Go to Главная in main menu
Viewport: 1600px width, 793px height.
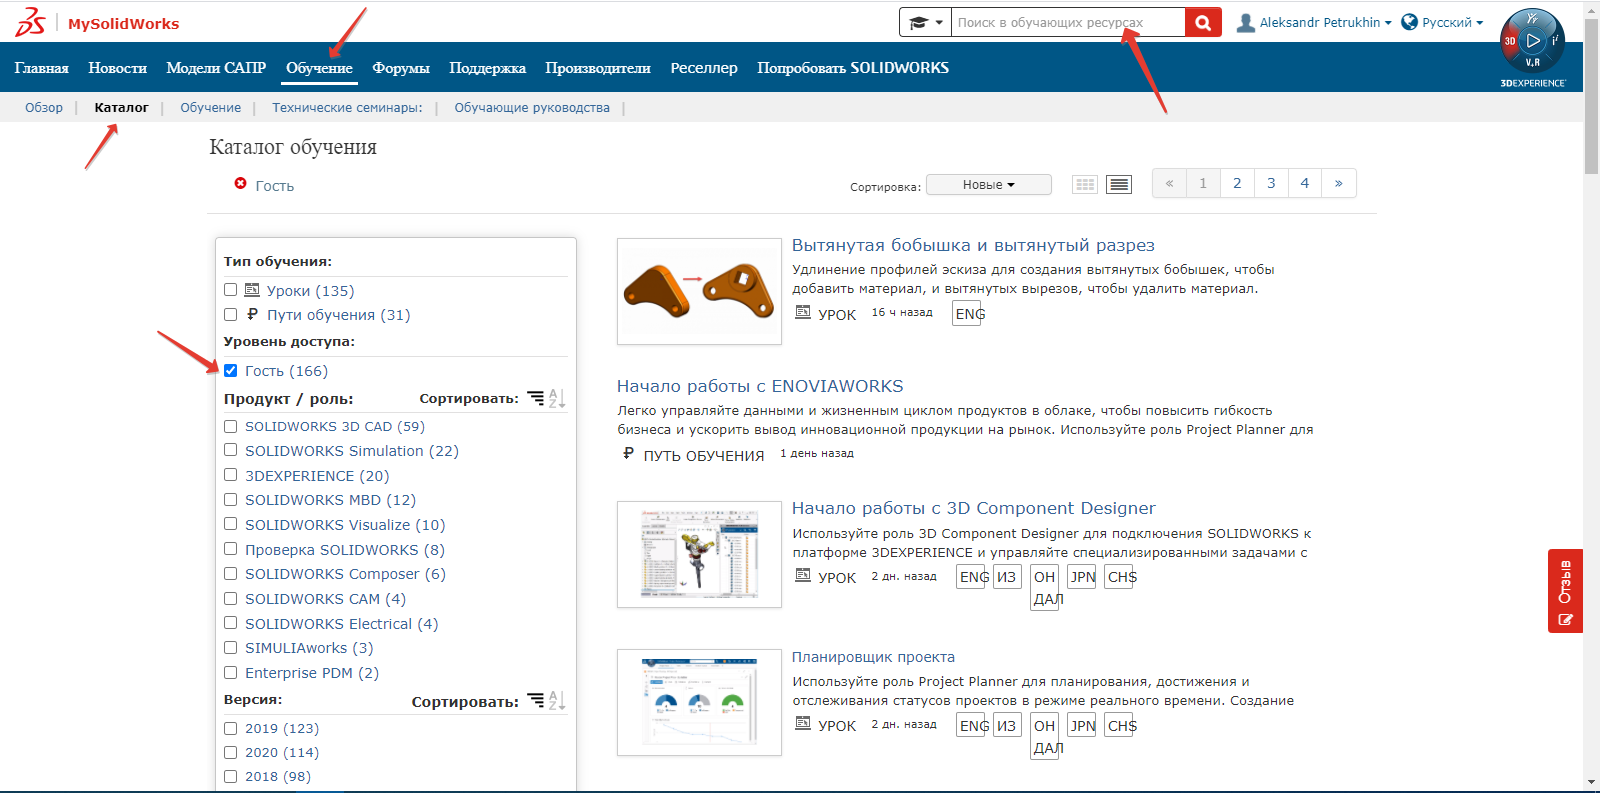click(x=41, y=68)
